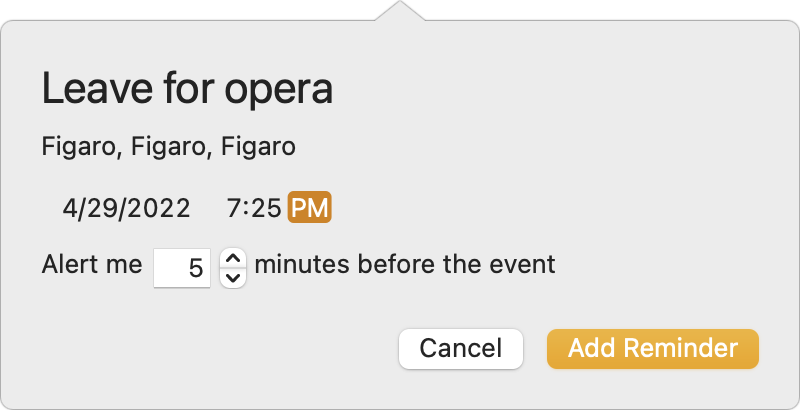800x410 pixels.
Task: Increase alert minutes with the up arrow
Action: point(233,259)
